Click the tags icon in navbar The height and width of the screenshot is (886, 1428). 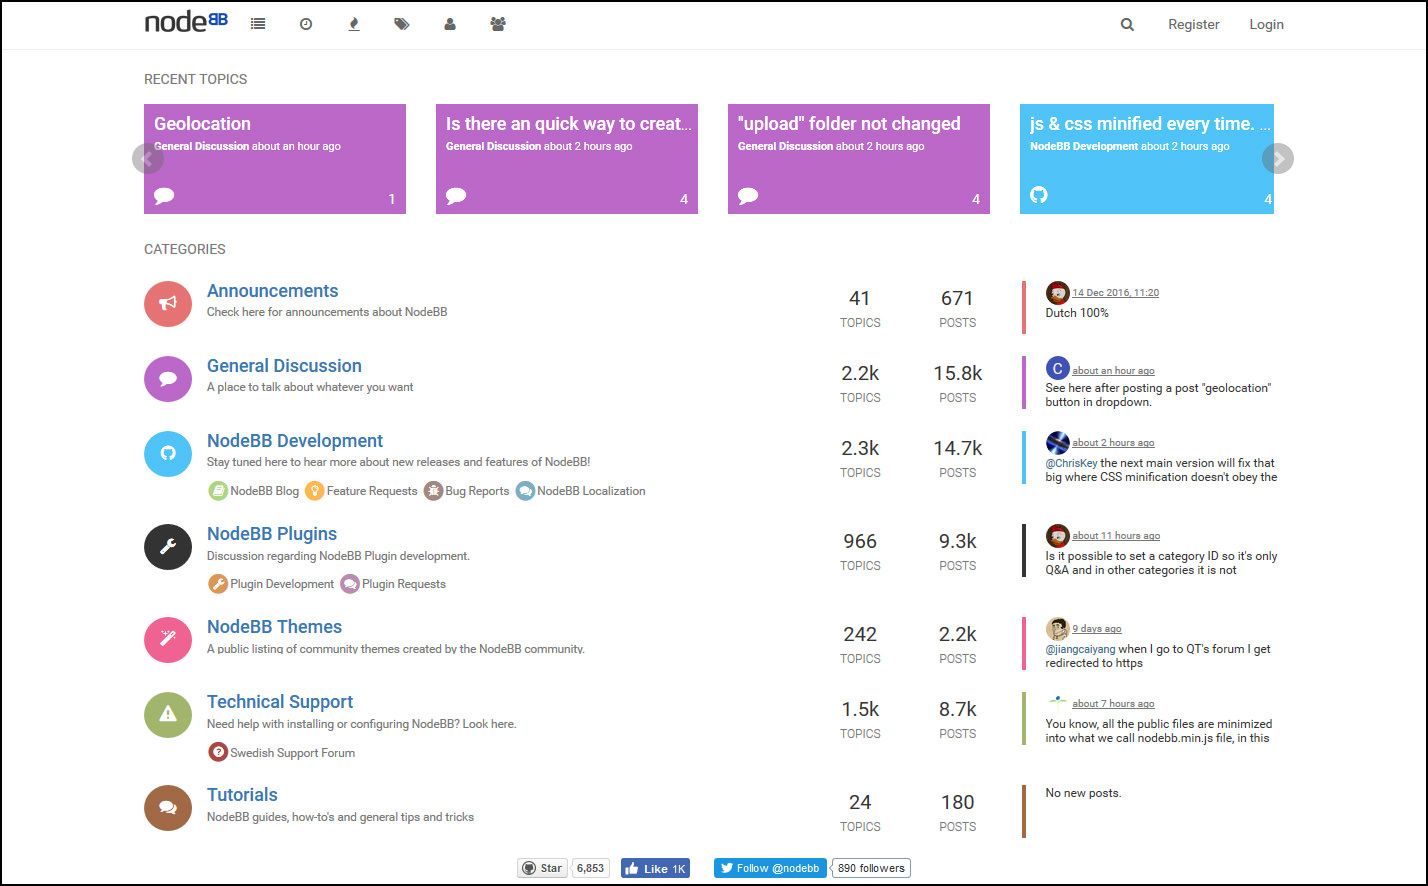(x=402, y=24)
